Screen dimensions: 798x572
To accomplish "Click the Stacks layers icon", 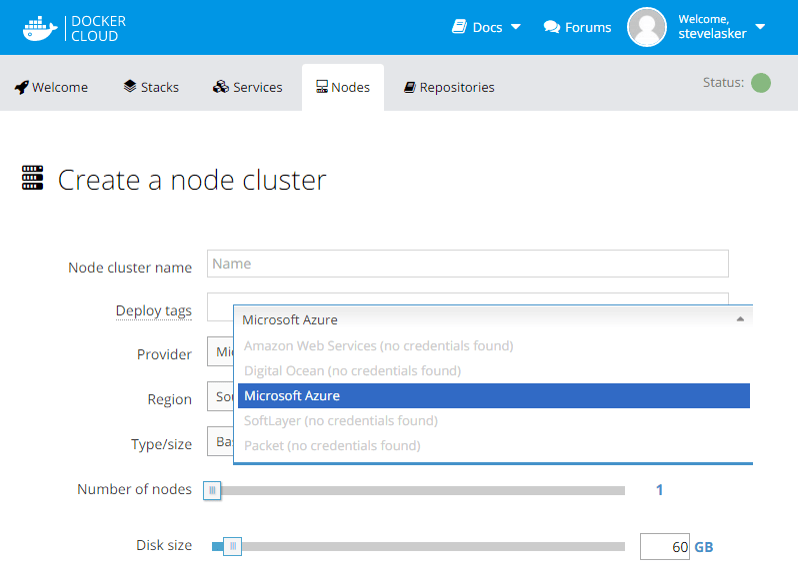I will (x=130, y=86).
